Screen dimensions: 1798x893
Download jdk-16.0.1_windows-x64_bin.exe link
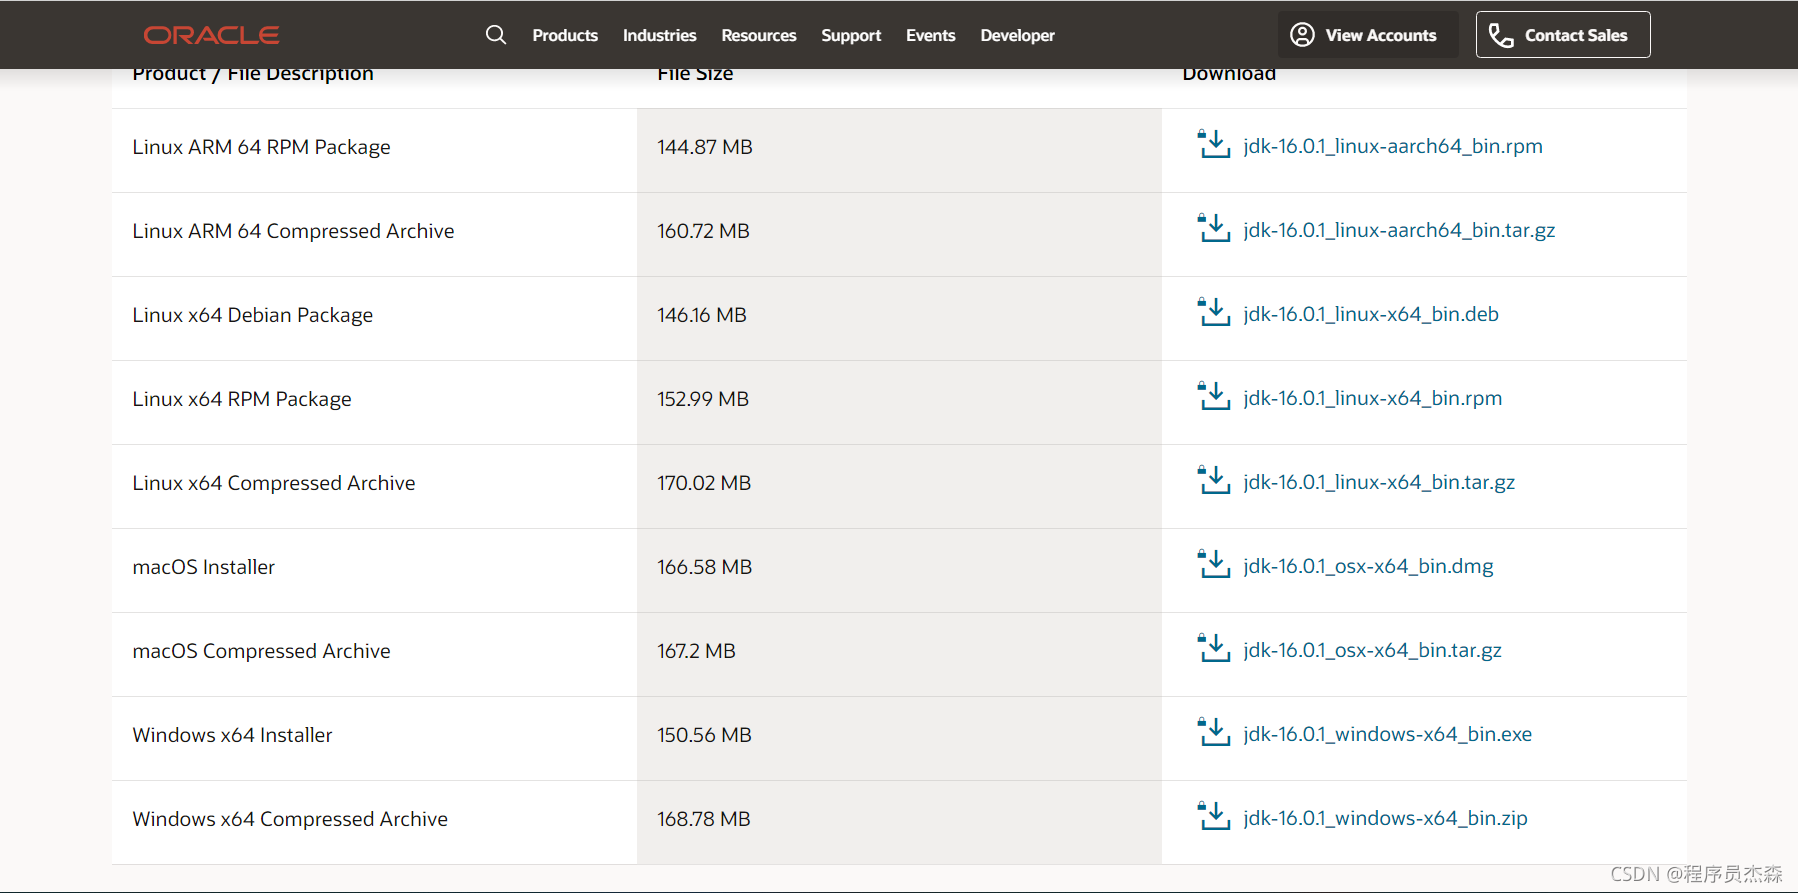click(1387, 734)
